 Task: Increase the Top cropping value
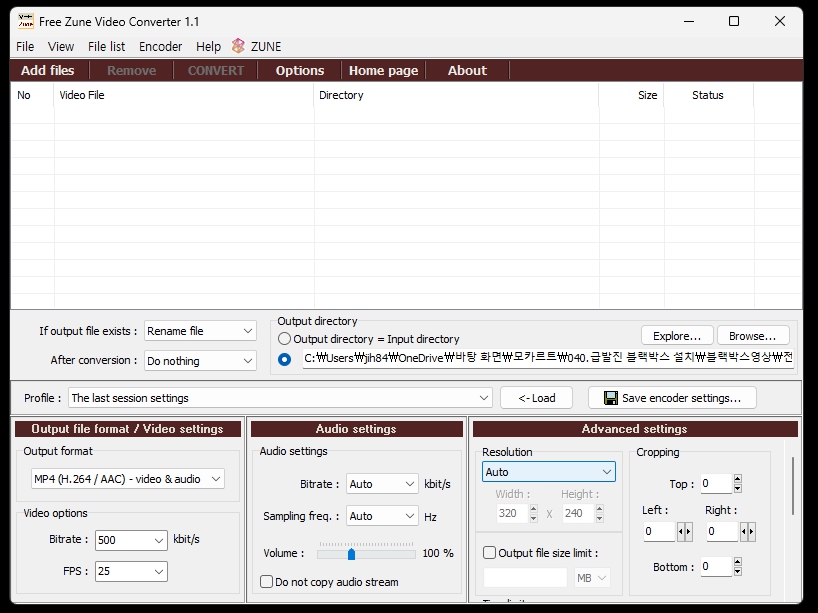(x=737, y=478)
